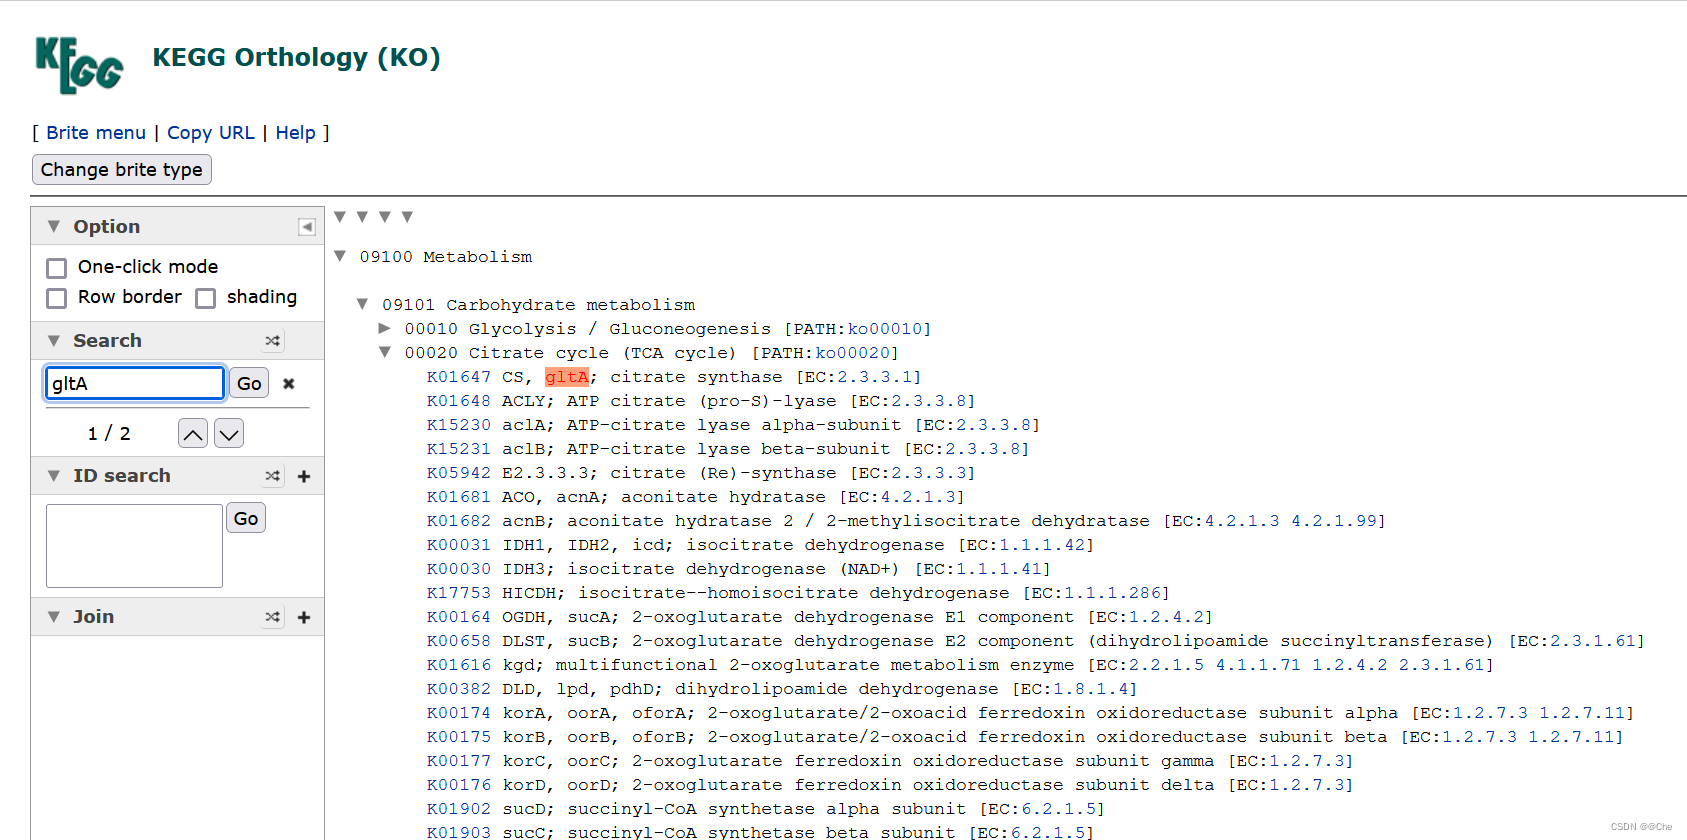Image resolution: width=1687 pixels, height=840 pixels.
Task: Open pathway link ko00020
Action: (x=853, y=353)
